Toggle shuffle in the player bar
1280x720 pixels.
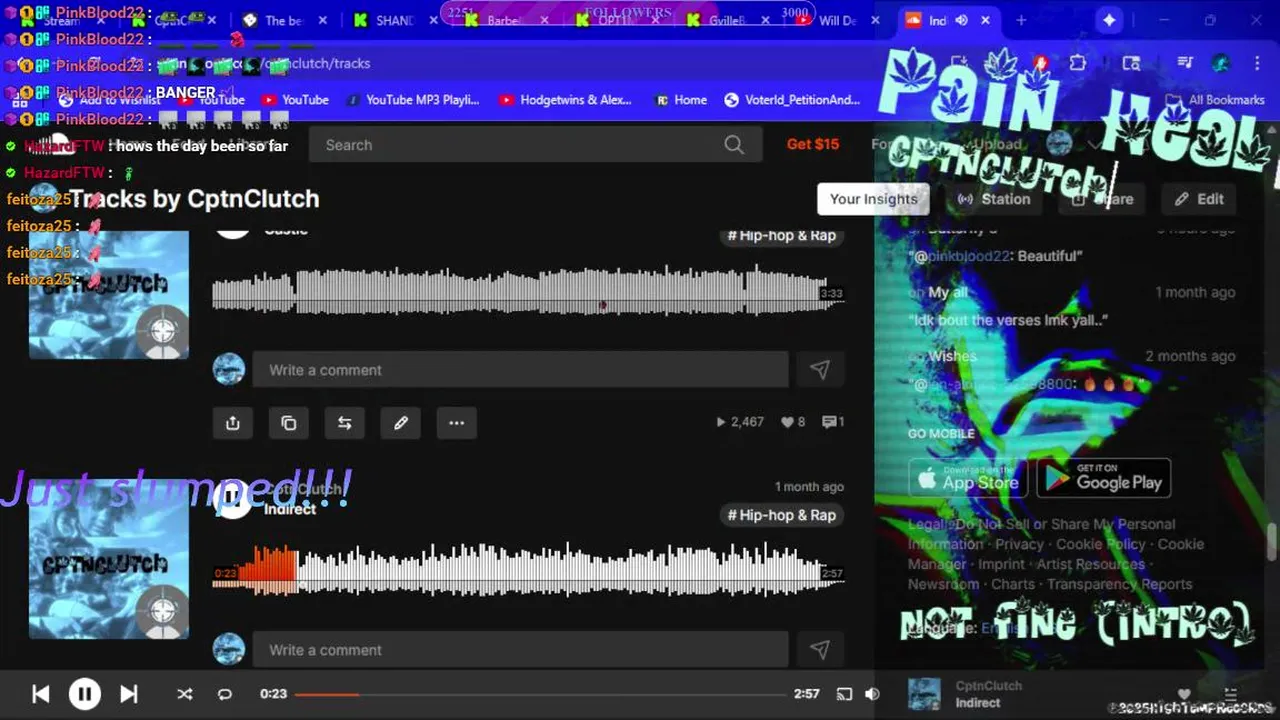click(185, 694)
